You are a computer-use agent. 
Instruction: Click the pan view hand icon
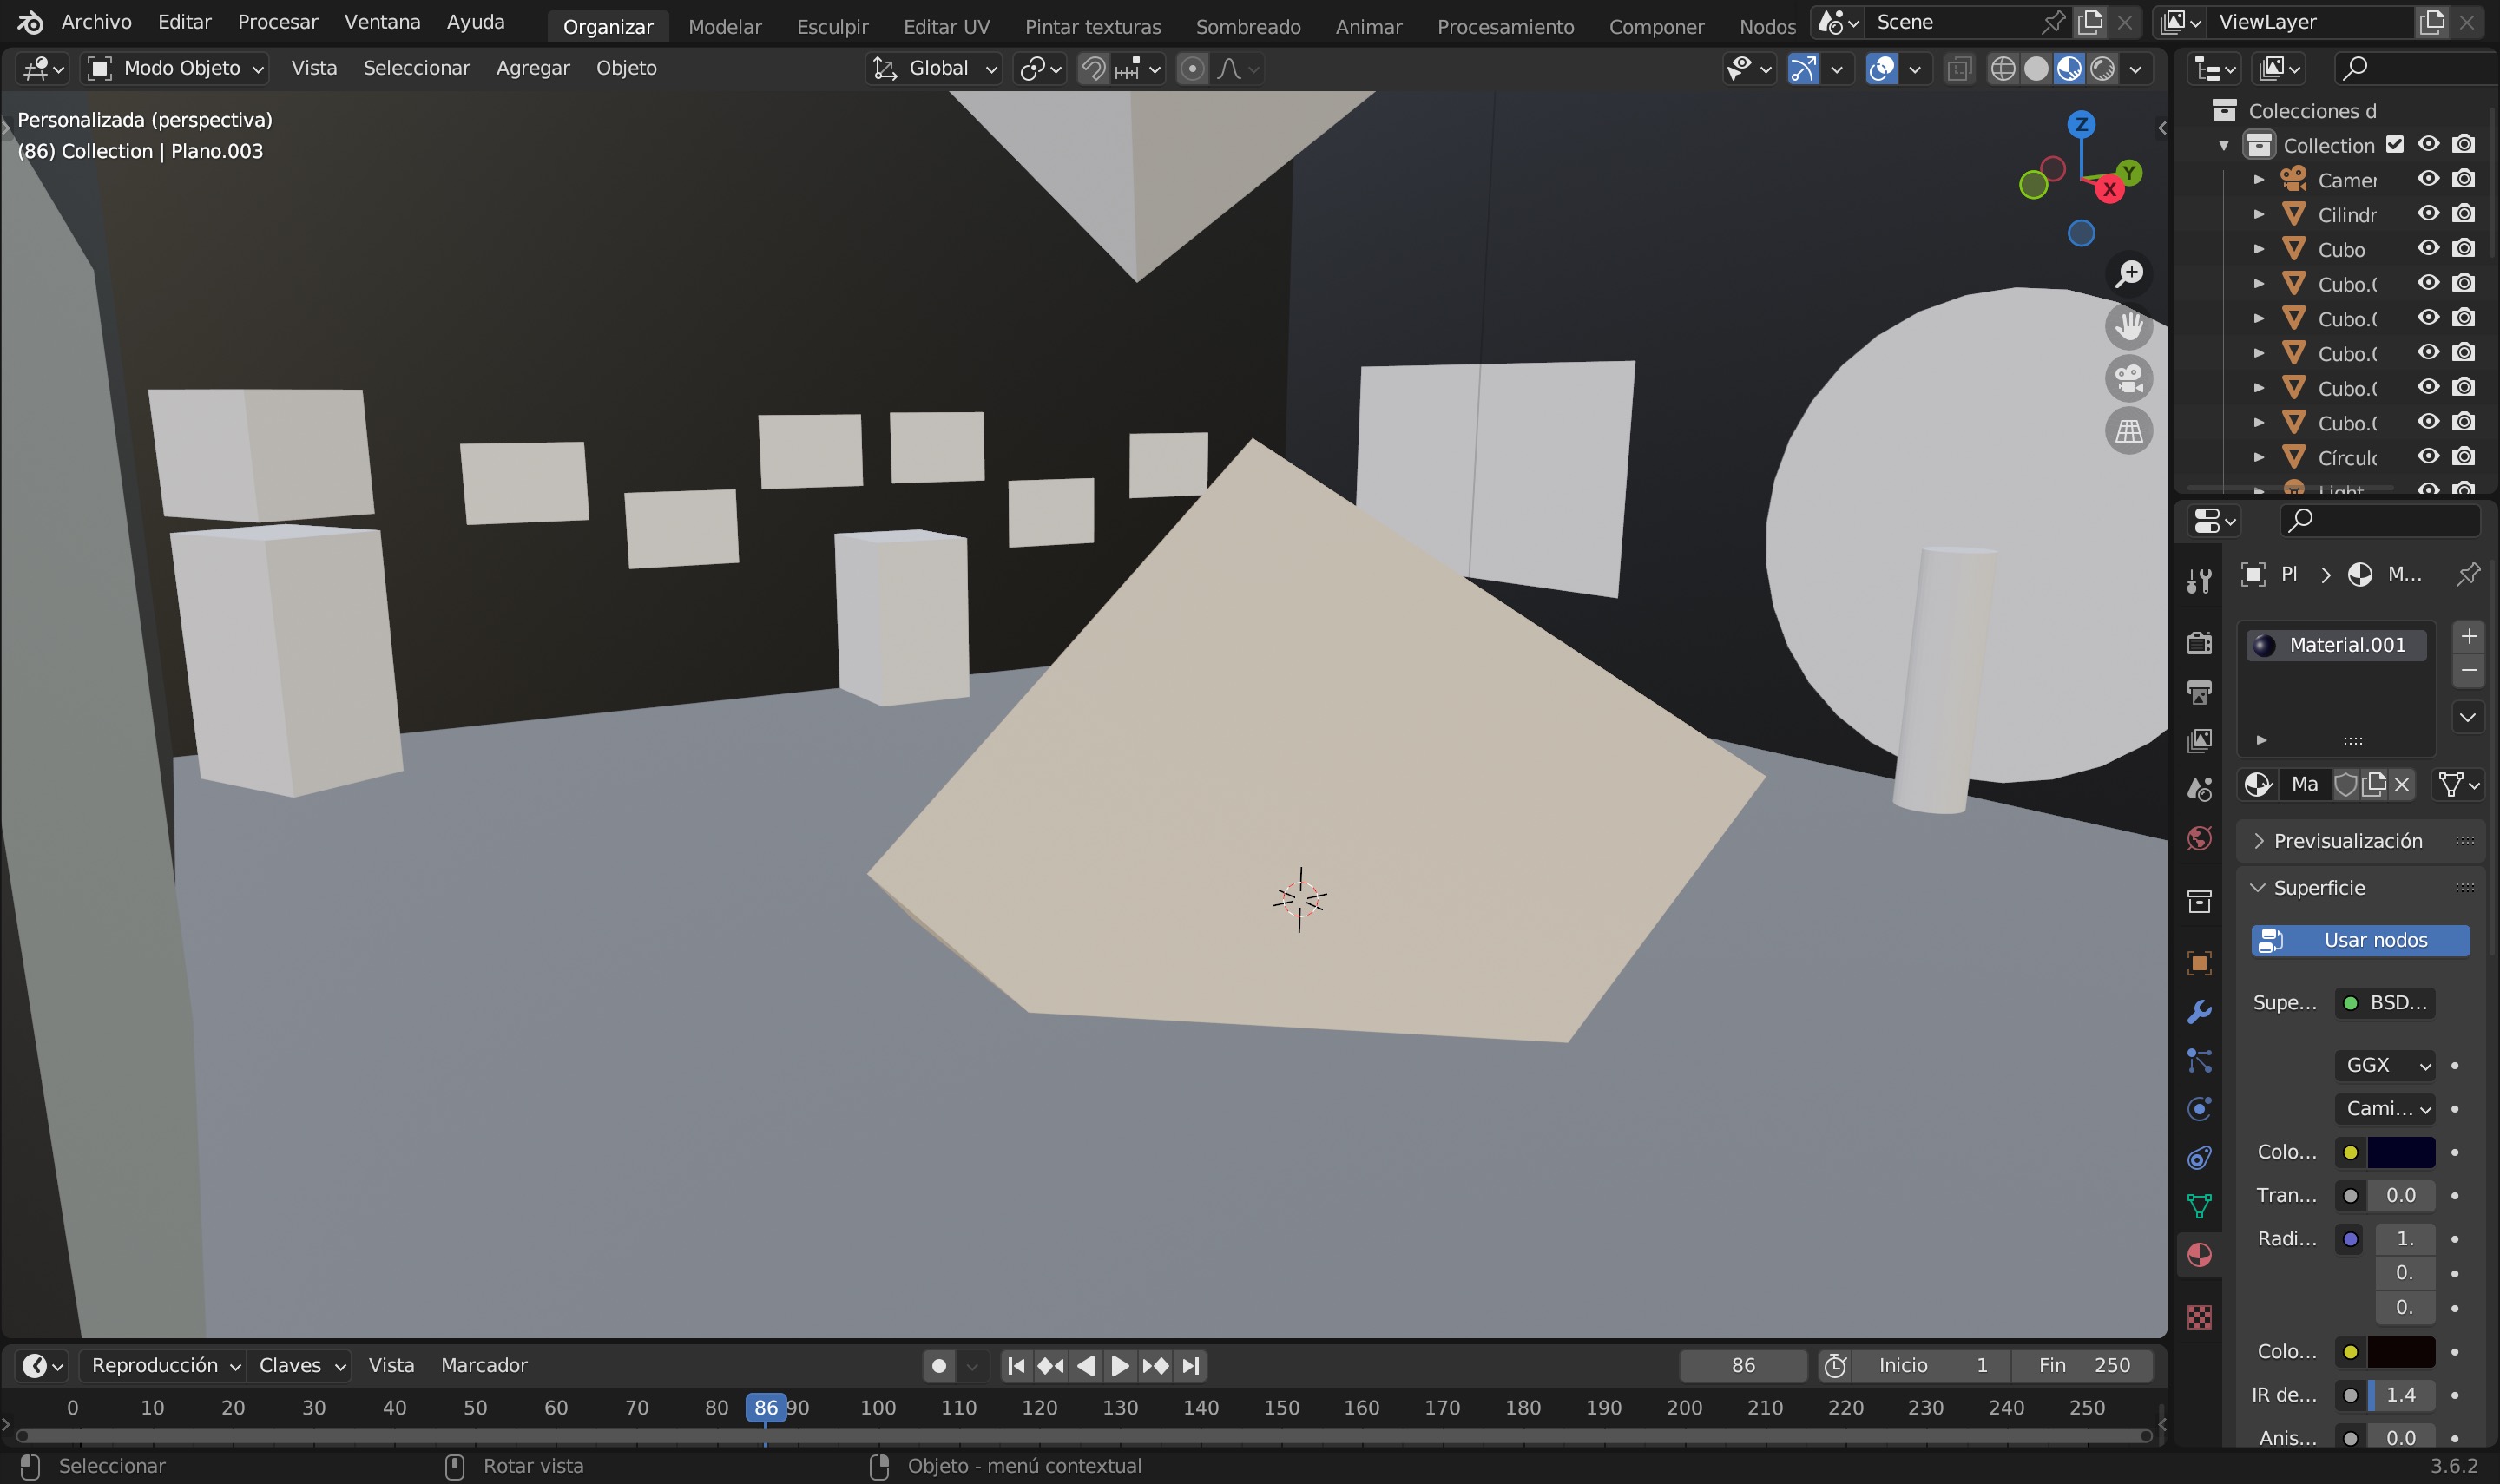pos(2128,326)
